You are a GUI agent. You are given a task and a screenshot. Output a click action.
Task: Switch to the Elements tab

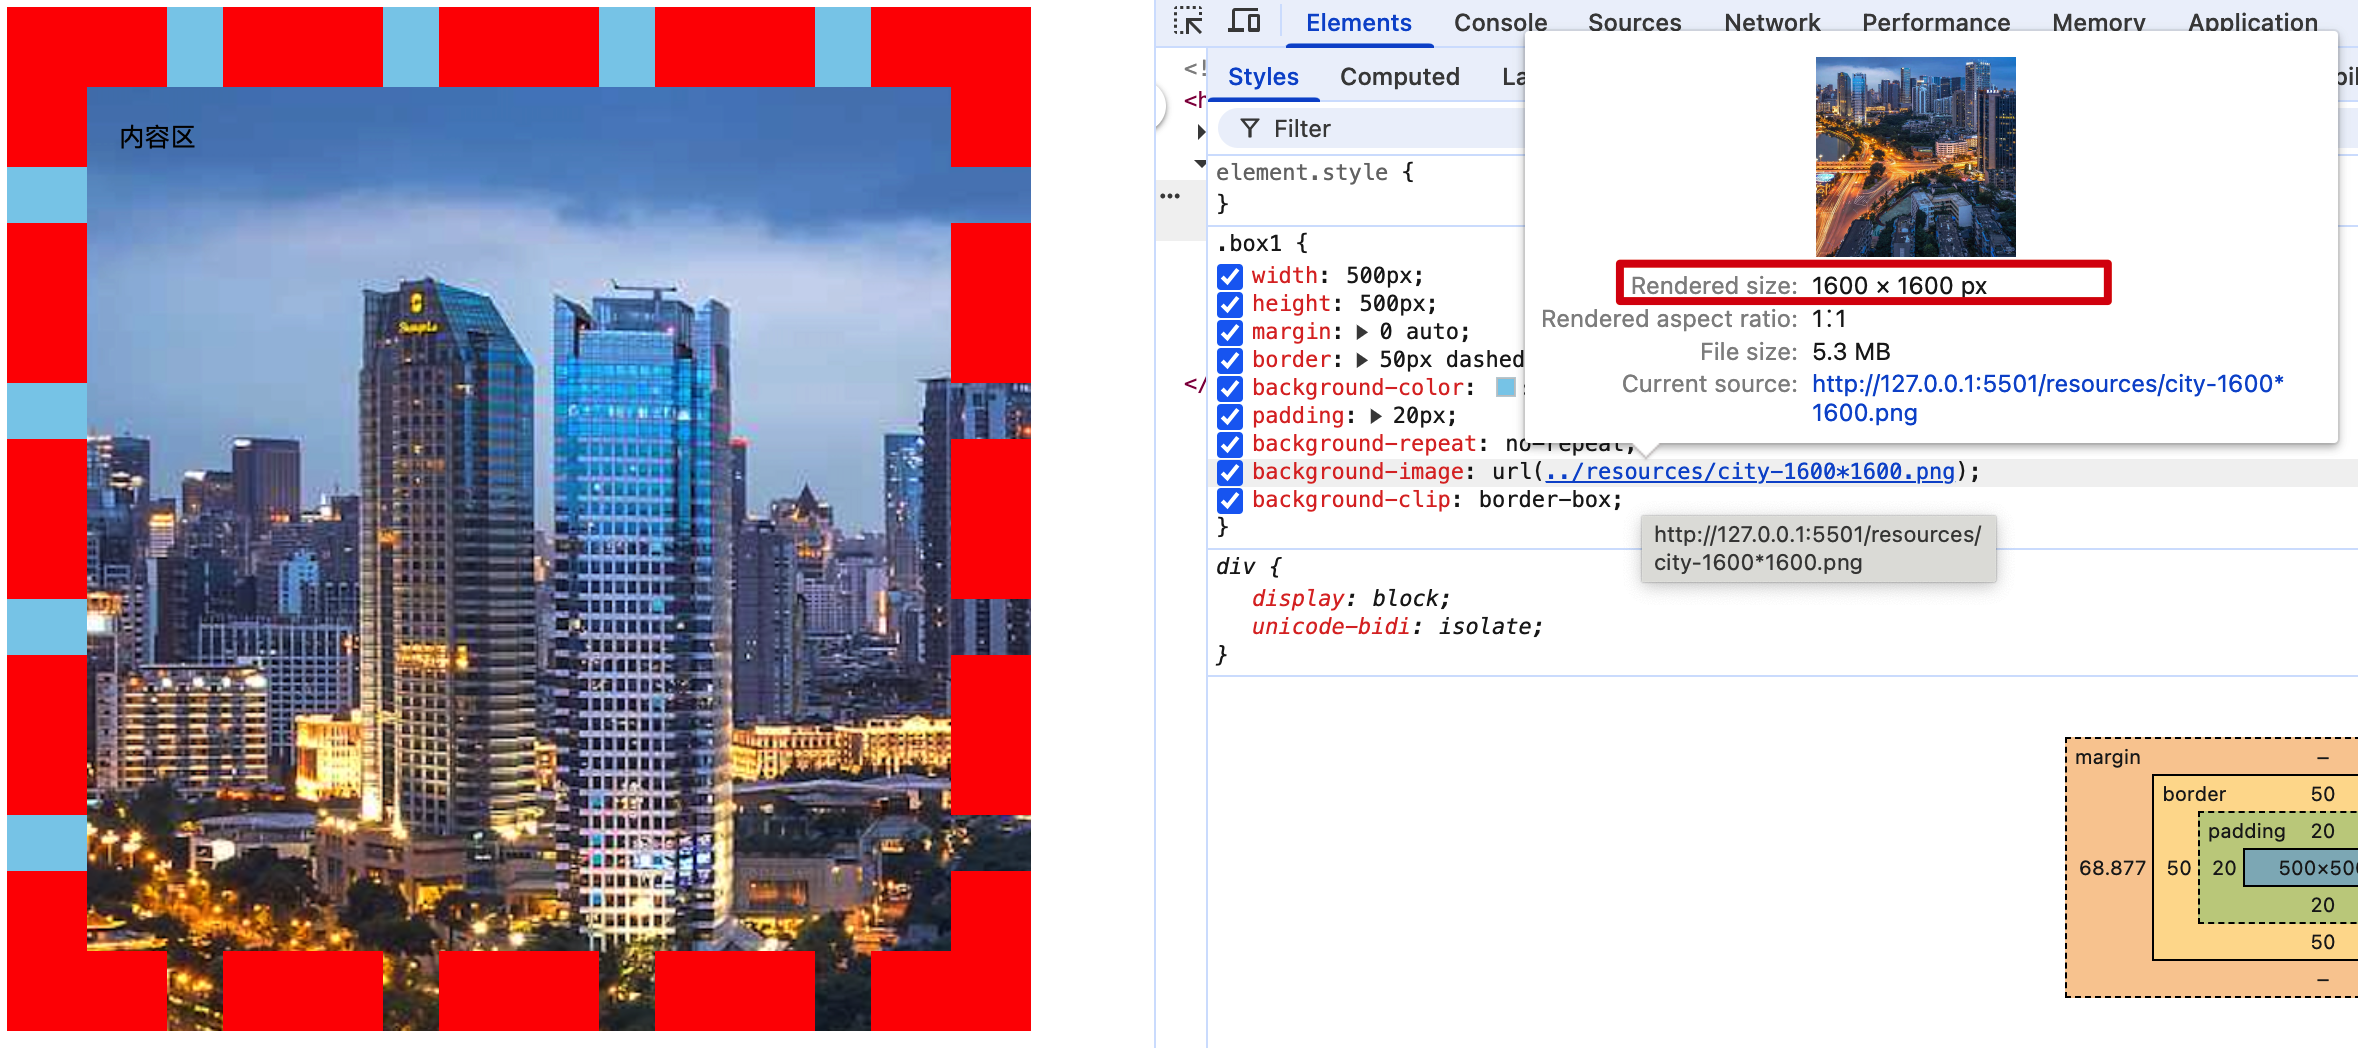[x=1359, y=23]
